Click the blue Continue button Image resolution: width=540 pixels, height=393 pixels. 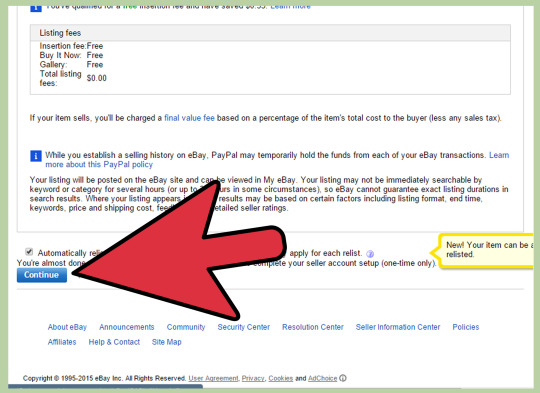(x=42, y=275)
